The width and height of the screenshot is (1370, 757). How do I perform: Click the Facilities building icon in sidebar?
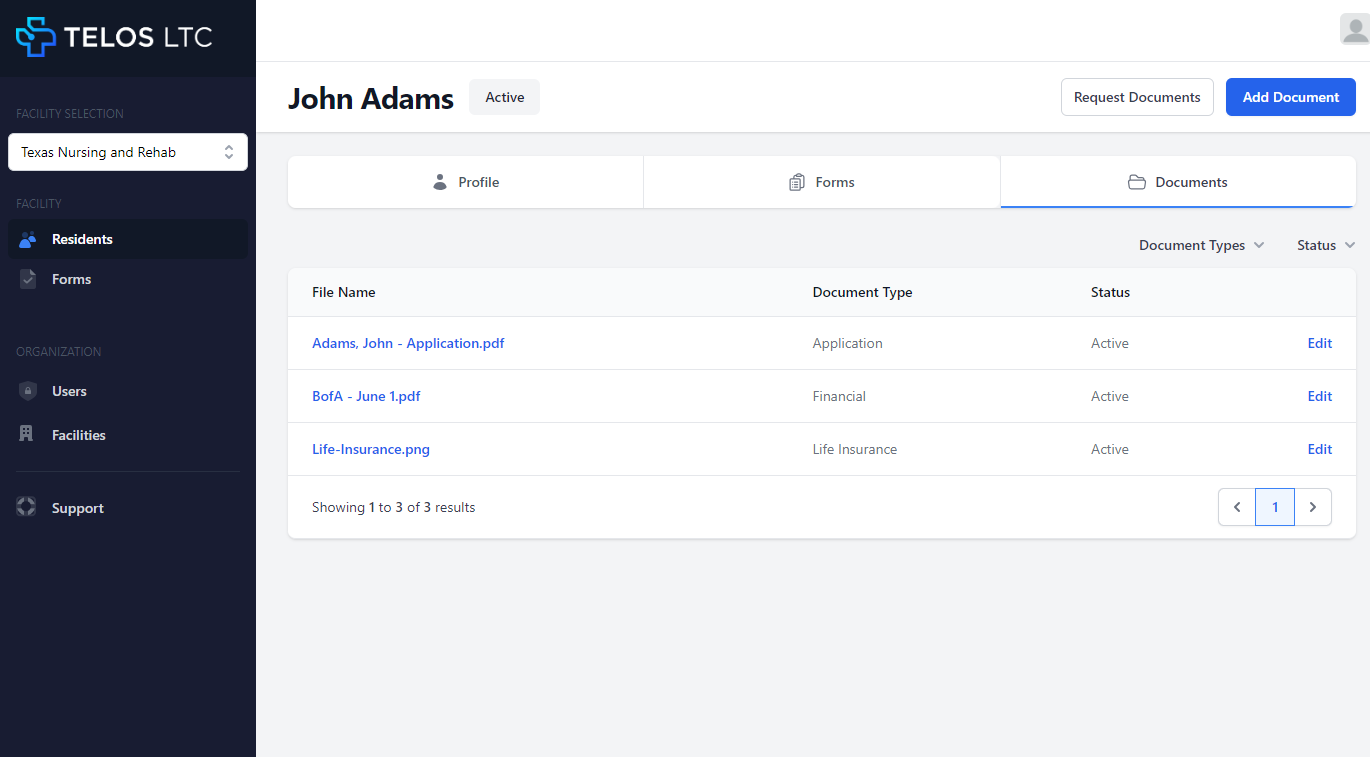tap(28, 435)
